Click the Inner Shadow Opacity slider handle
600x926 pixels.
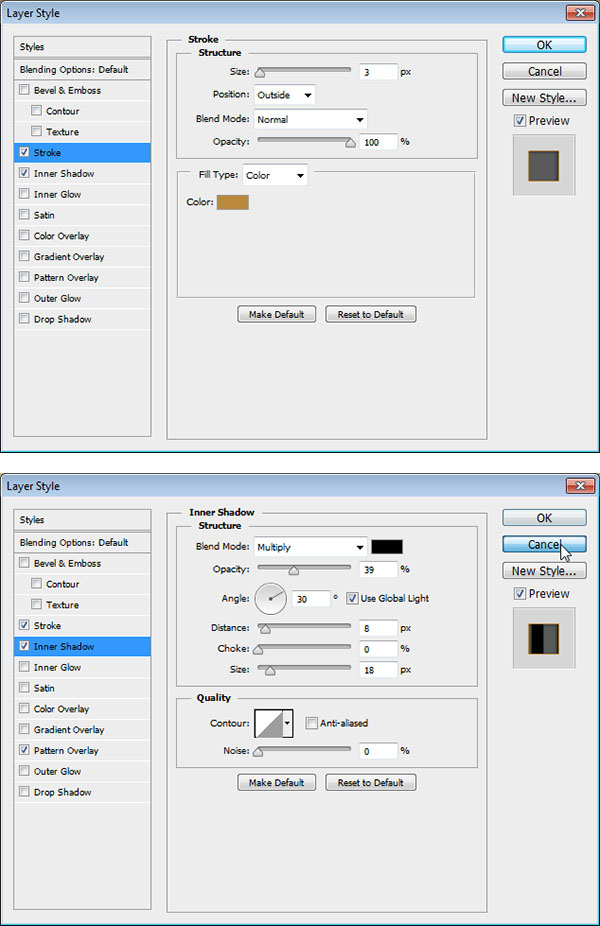tap(294, 570)
